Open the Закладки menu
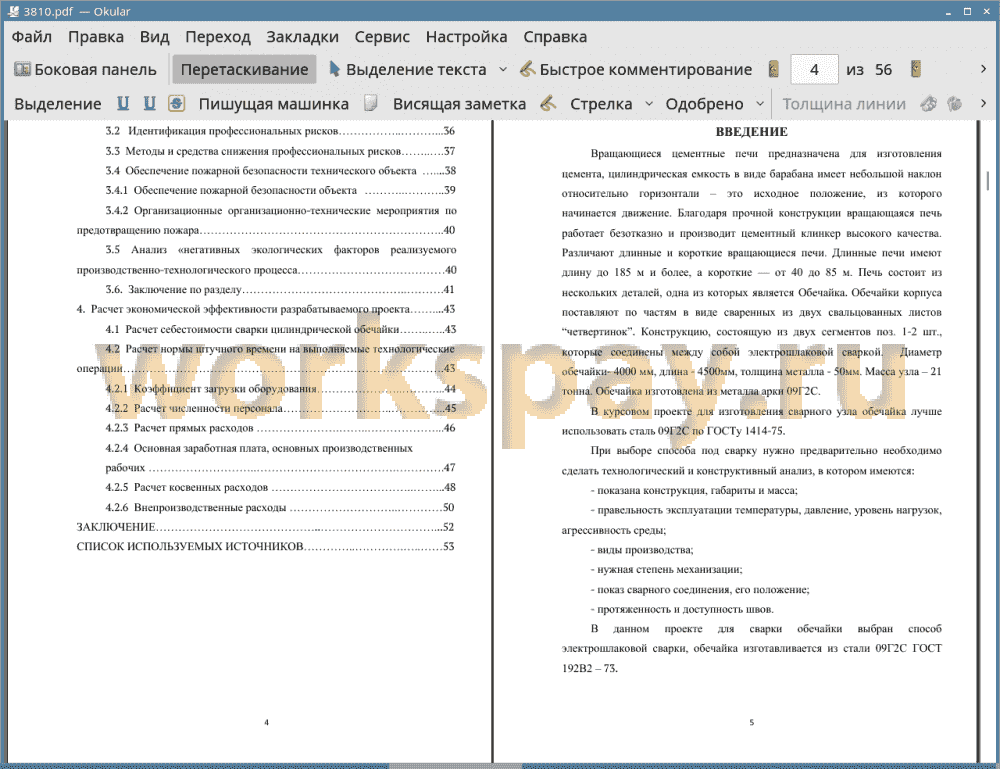1000x769 pixels. pos(302,37)
